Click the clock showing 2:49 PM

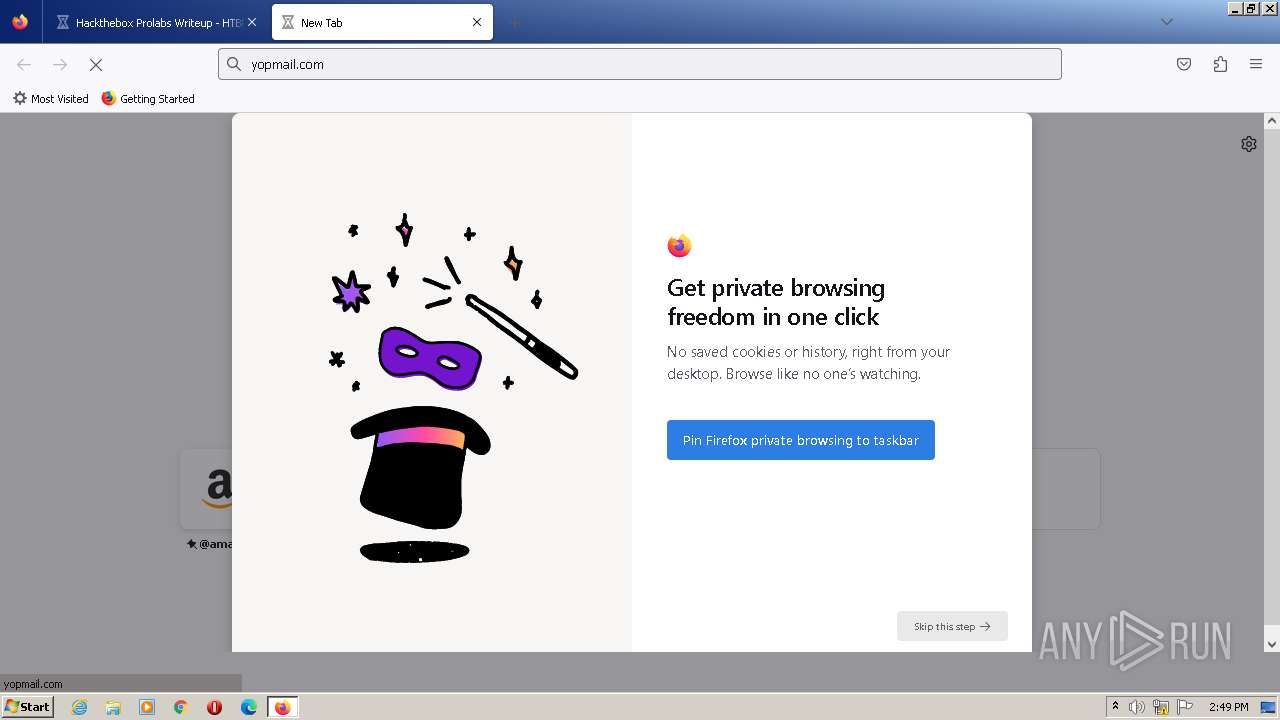tap(1228, 707)
